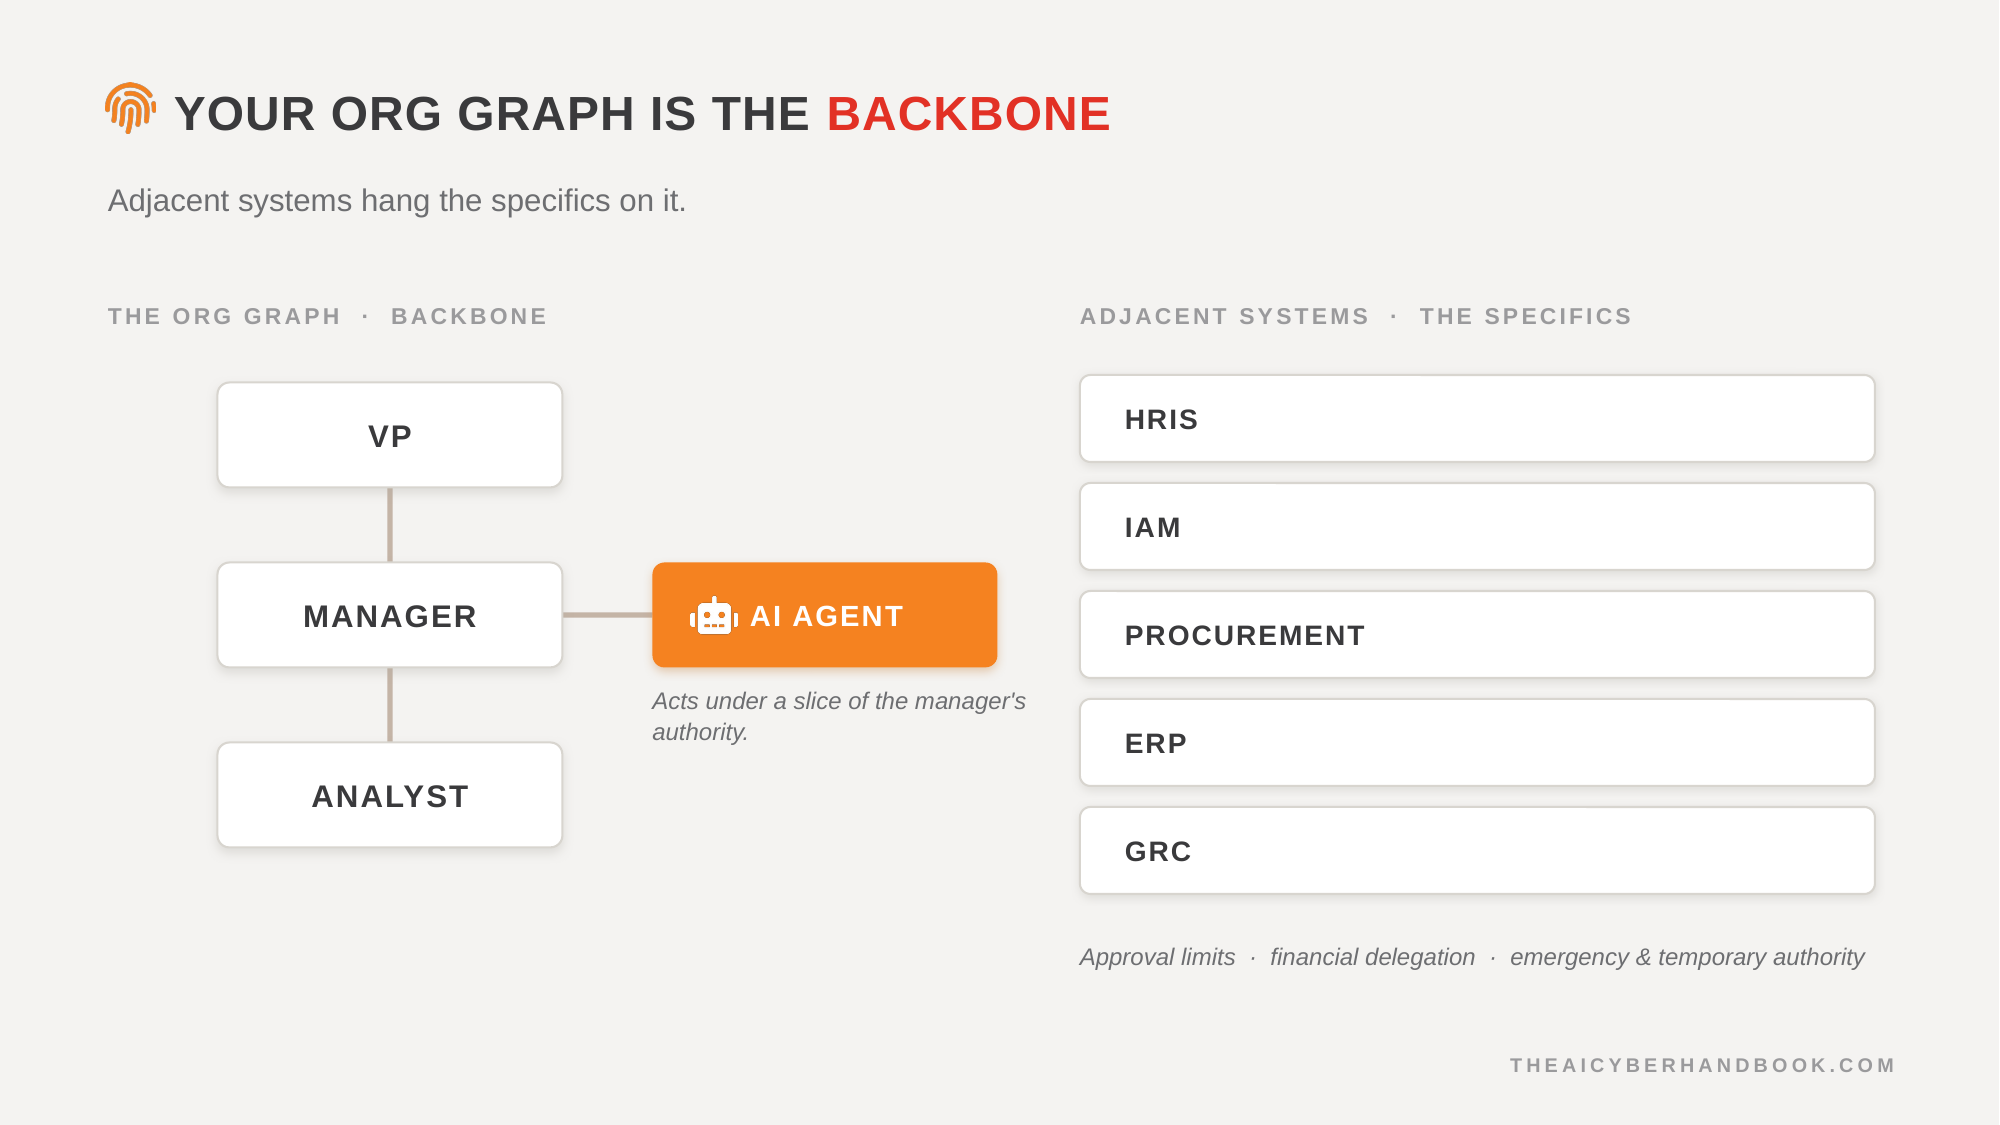Click the 'Approval limits' footnote text

1157,957
